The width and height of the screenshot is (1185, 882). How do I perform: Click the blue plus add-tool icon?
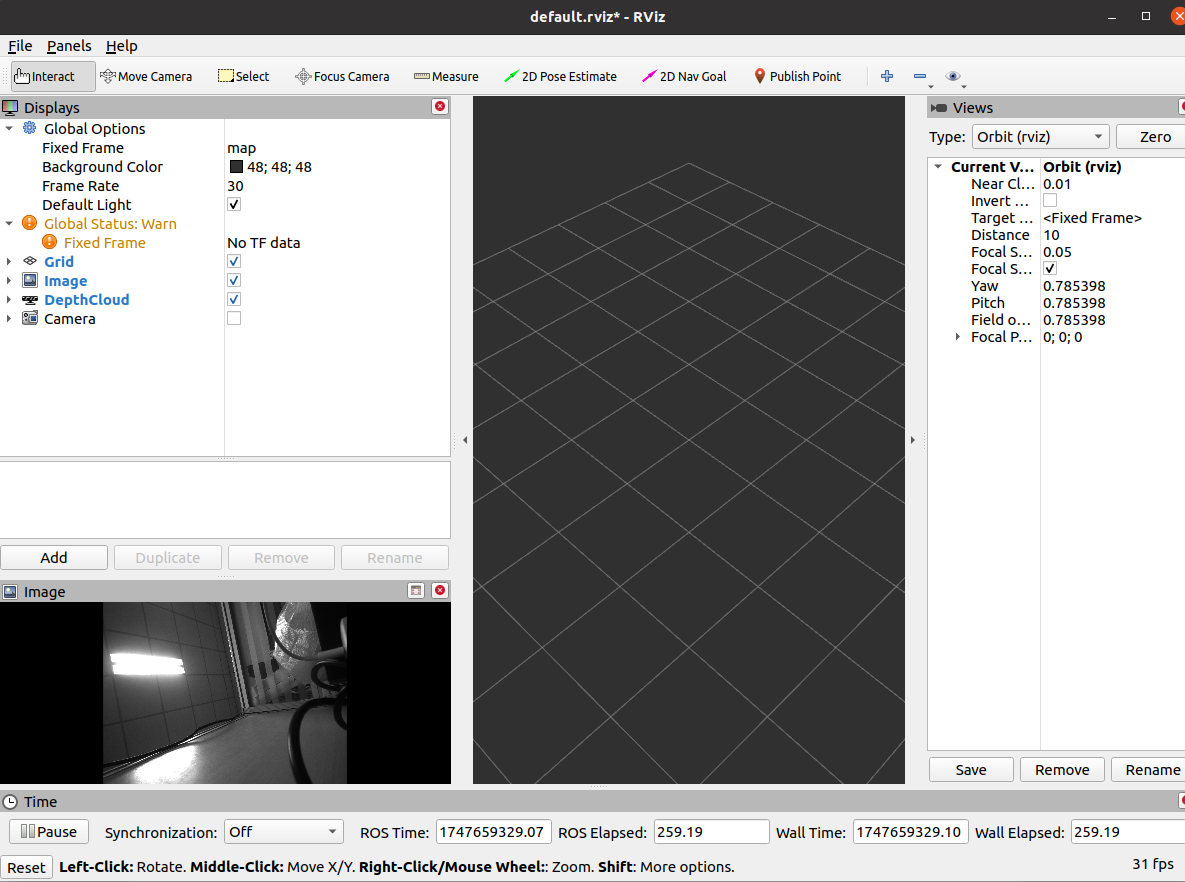click(x=887, y=76)
